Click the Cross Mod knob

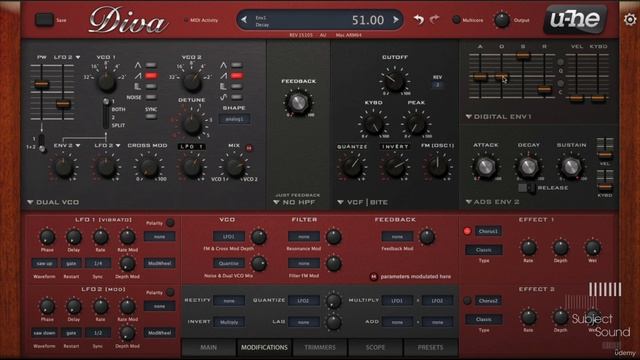click(x=149, y=167)
